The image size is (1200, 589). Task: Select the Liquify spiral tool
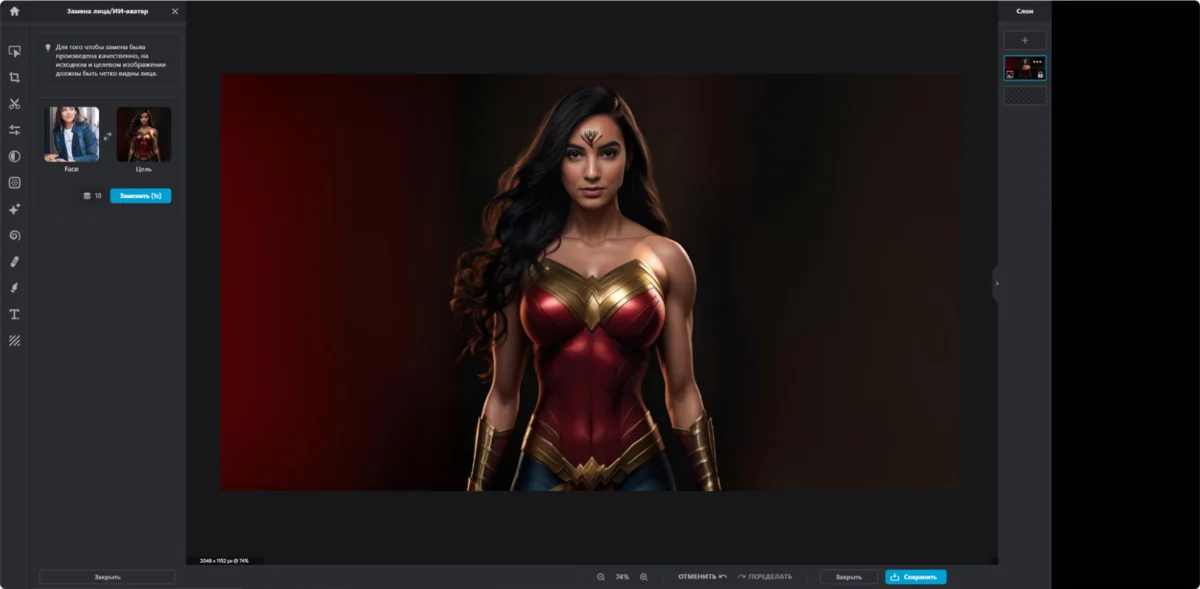(14, 235)
